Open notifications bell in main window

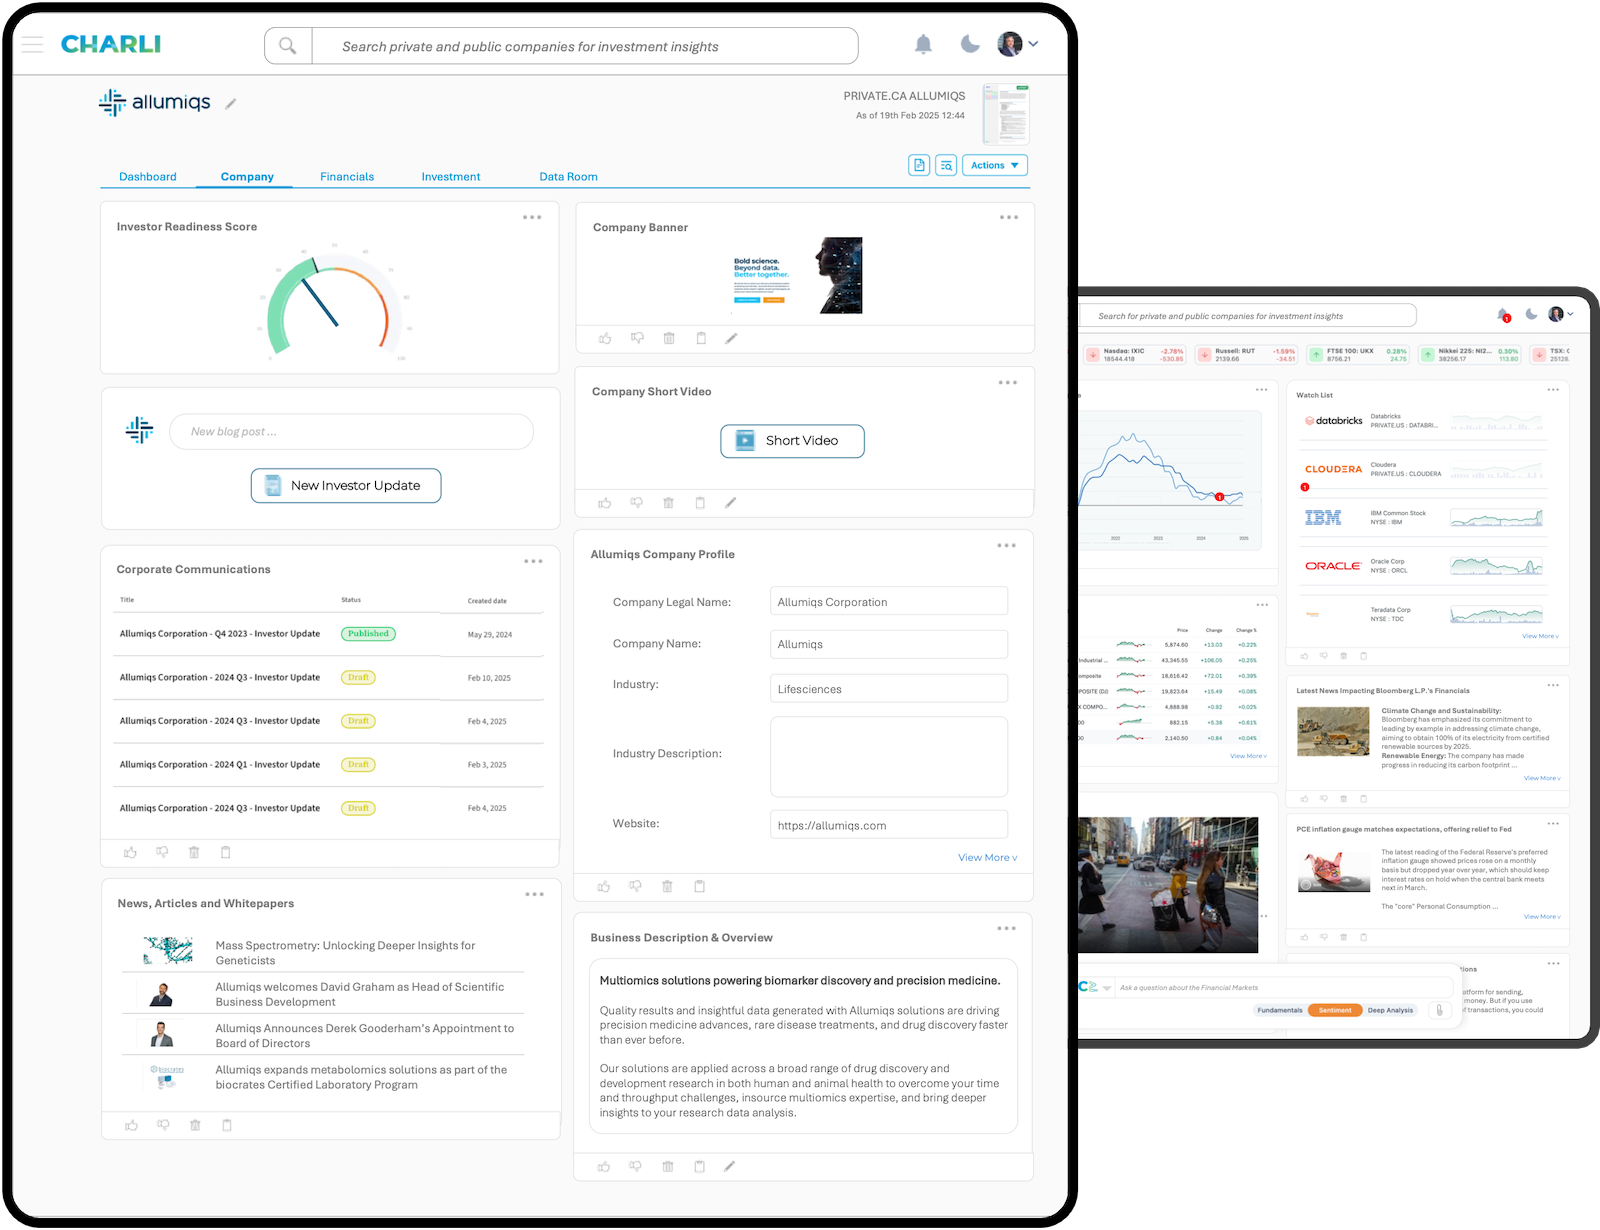coord(924,44)
